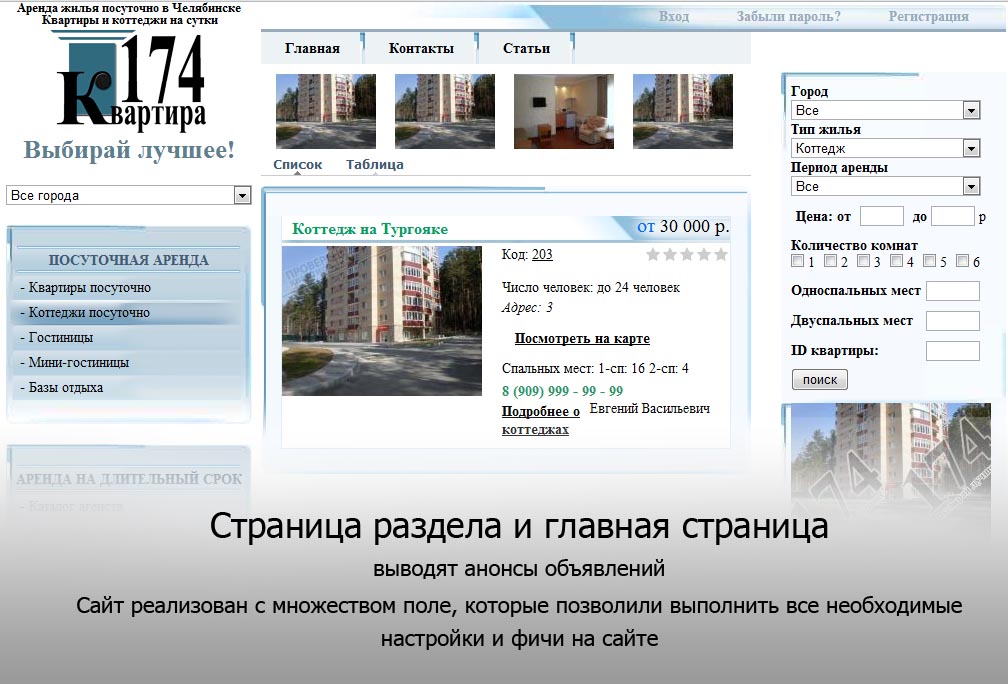The width and height of the screenshot is (1008, 684).
Task: Click the ПОСУТОЧНАЯ АРЕНДА section header
Action: [129, 260]
